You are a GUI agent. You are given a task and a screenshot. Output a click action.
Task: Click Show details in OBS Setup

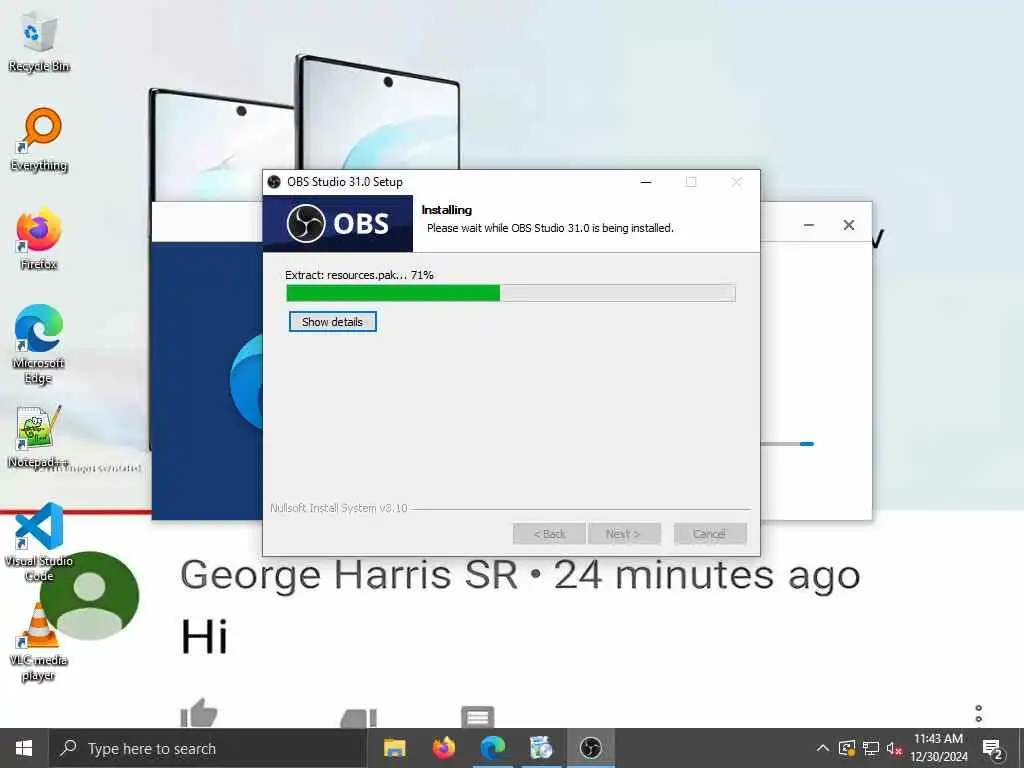tap(332, 322)
